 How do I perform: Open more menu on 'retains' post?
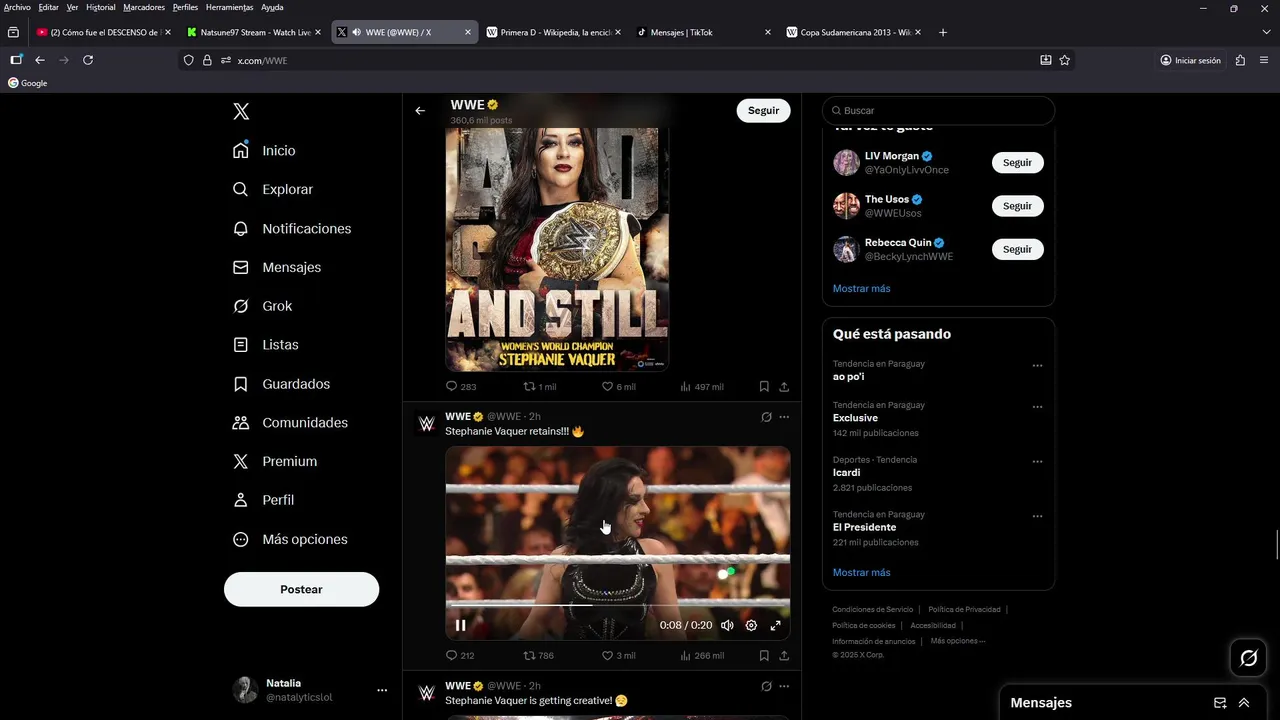784,417
